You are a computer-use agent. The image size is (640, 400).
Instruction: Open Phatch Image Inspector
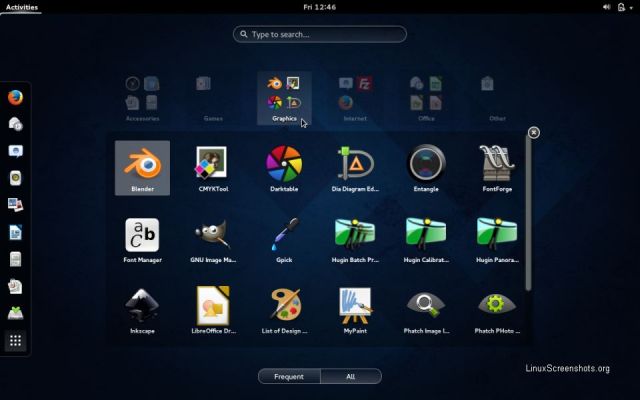[426, 311]
